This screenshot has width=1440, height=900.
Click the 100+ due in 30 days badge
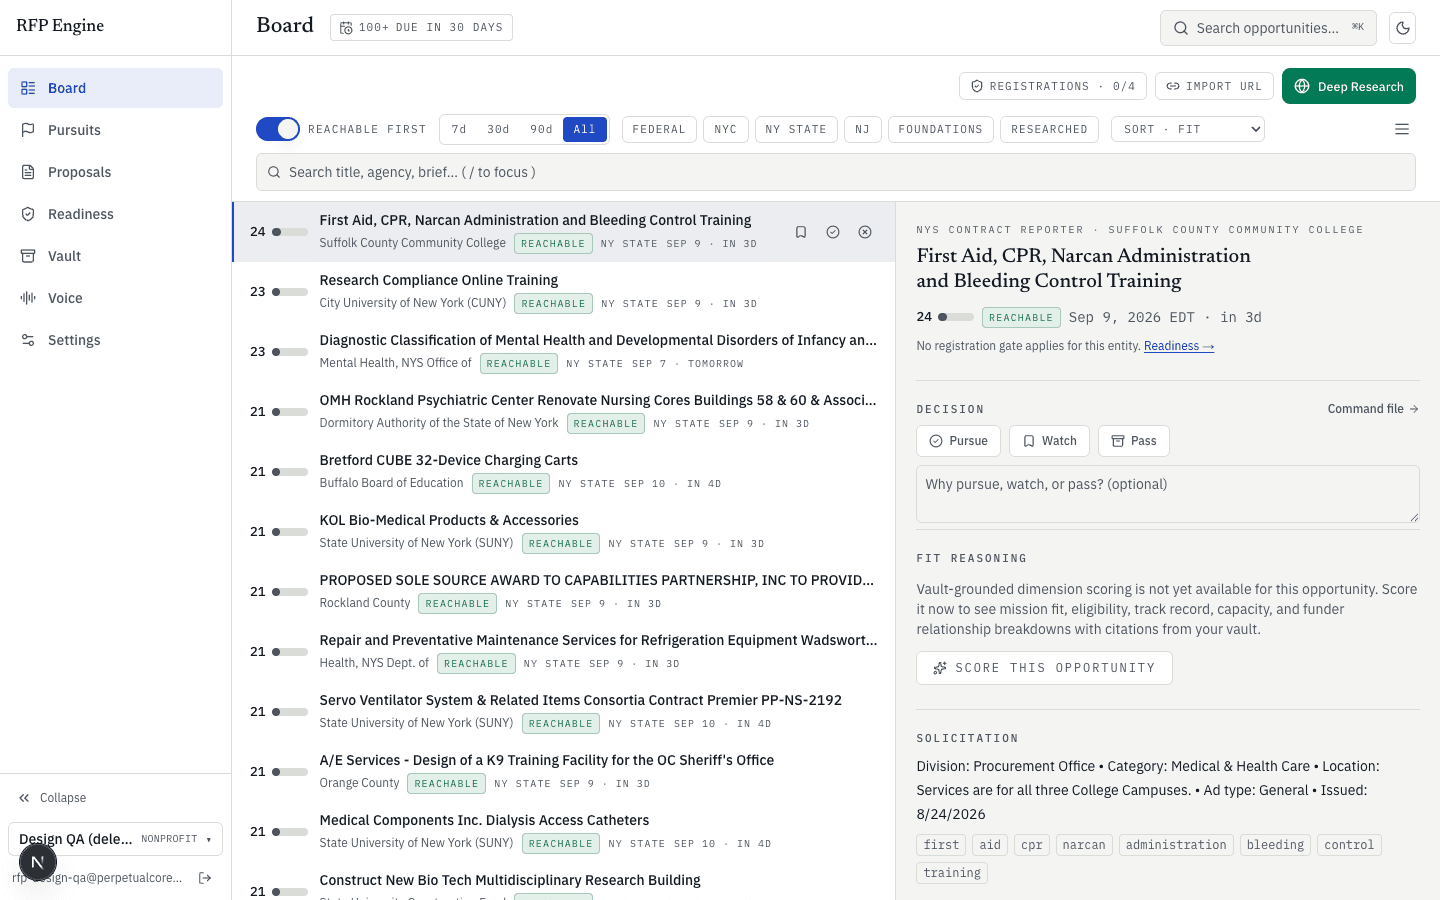(x=421, y=28)
